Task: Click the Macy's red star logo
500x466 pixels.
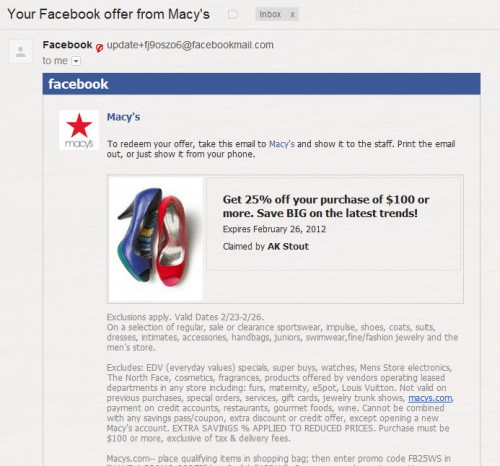Action: tap(79, 130)
